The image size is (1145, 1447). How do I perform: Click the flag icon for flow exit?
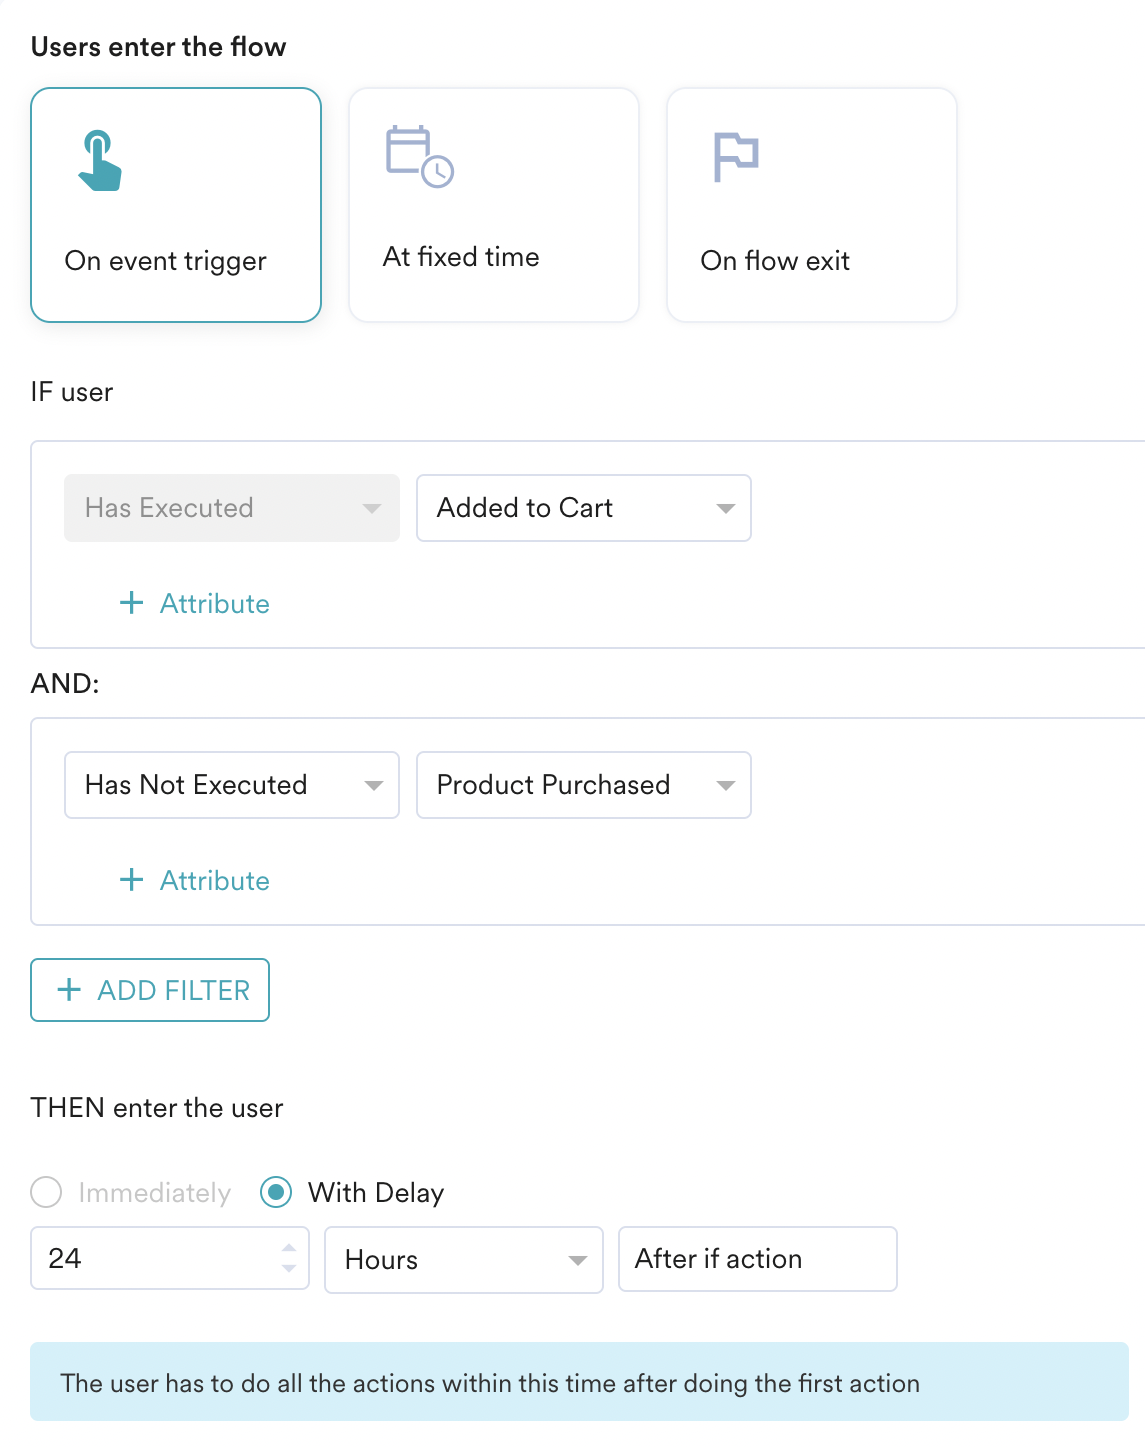[x=736, y=157]
